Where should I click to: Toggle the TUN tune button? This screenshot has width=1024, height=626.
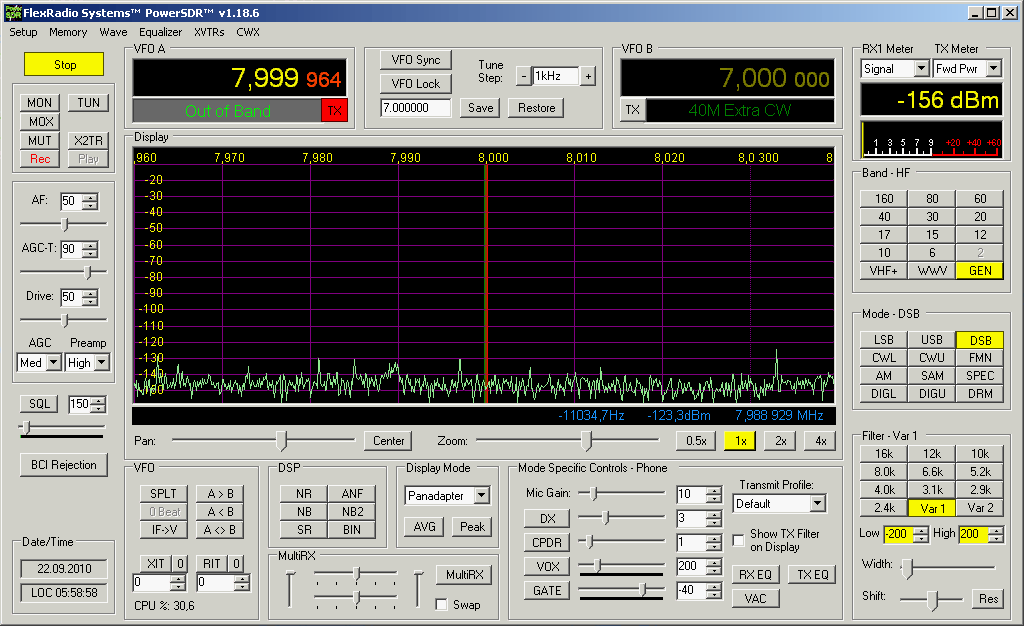(x=88, y=102)
